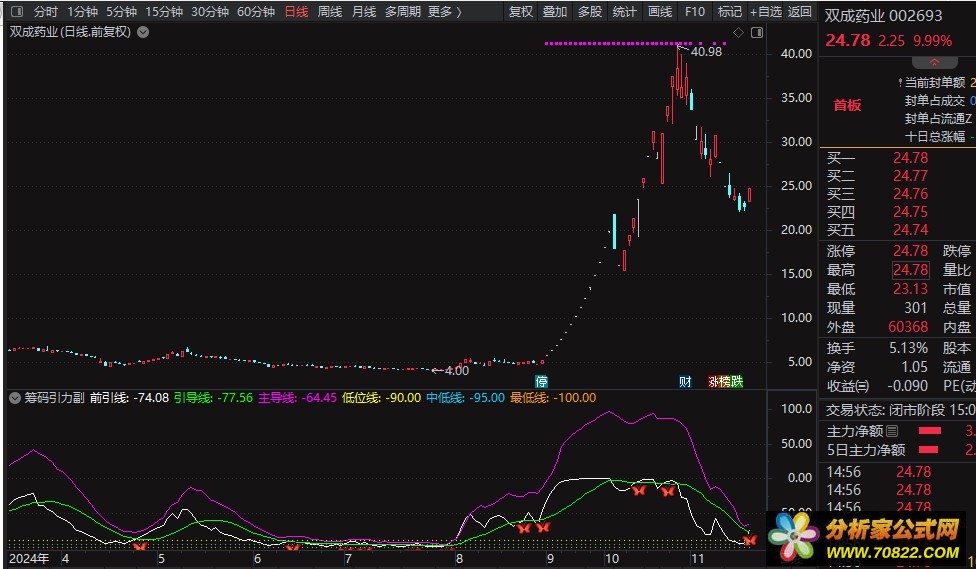
Task: Switch chart to 分时 view
Action: click(45, 11)
